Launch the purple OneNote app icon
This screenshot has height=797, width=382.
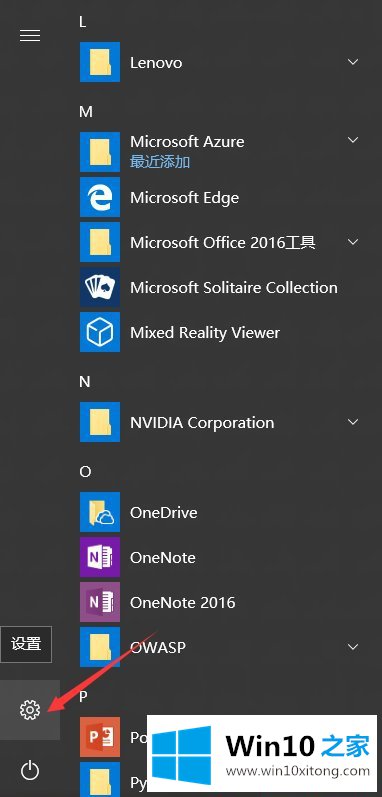point(100,557)
